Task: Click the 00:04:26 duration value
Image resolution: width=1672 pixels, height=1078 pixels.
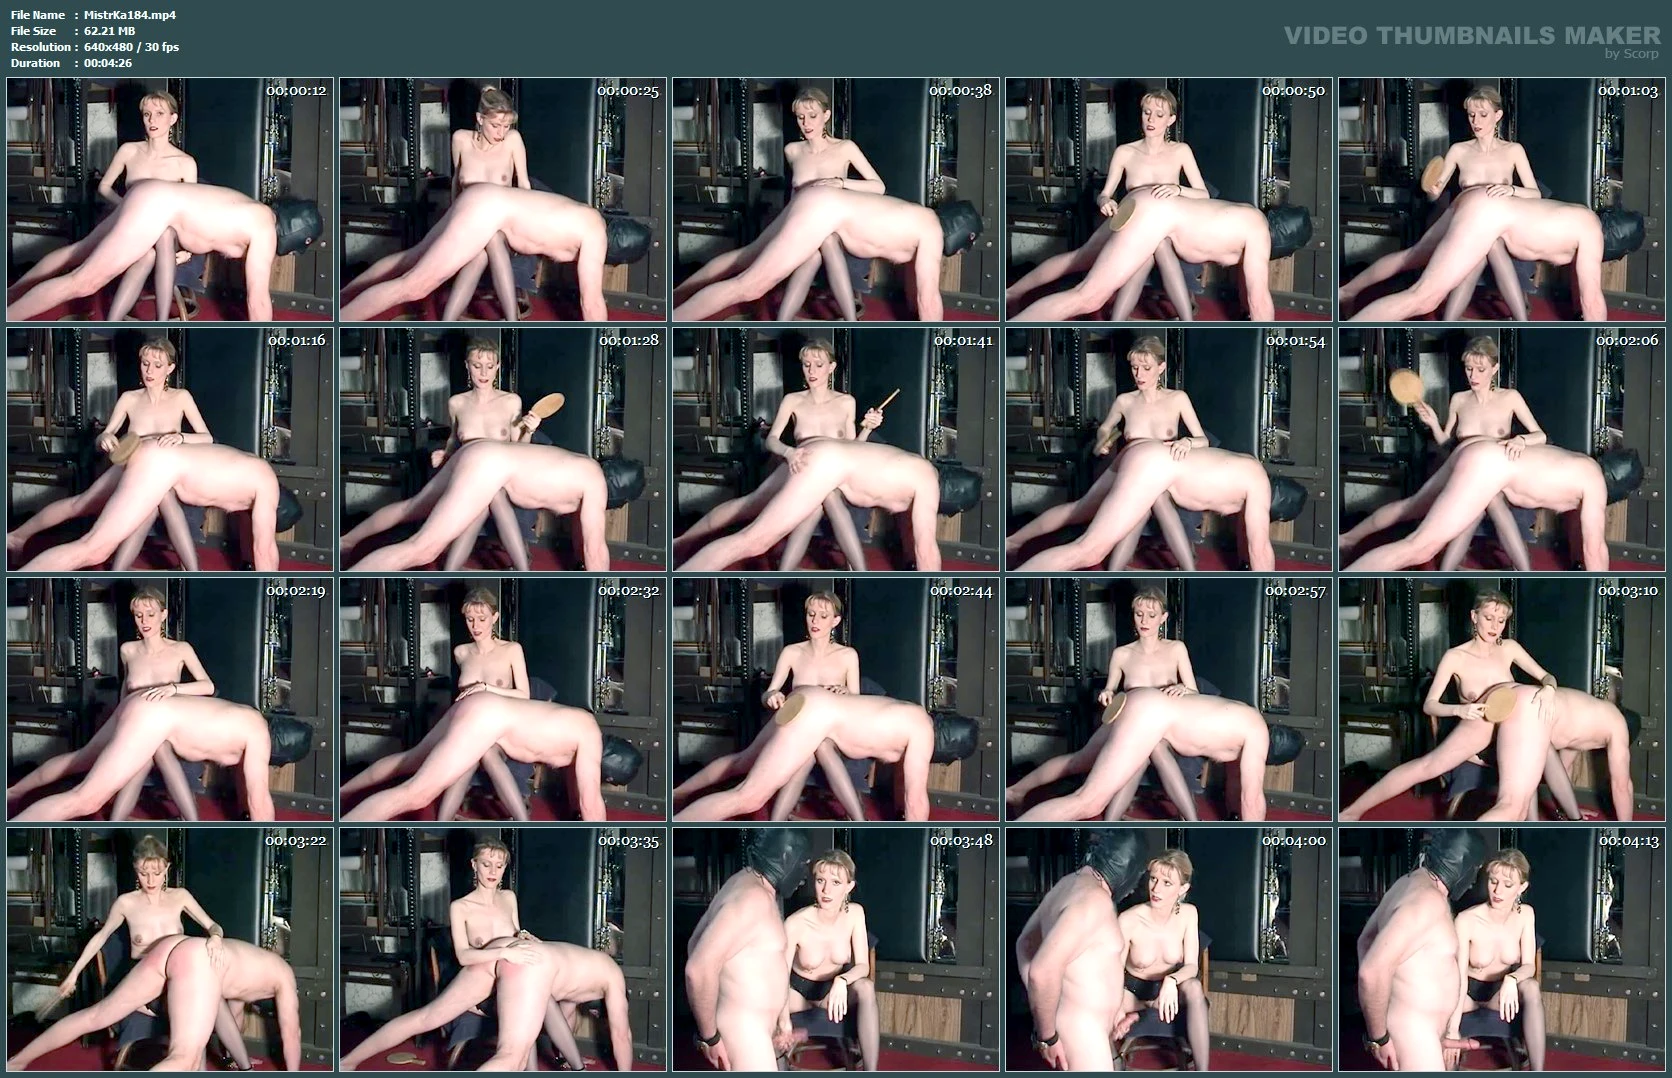Action: coord(108,63)
